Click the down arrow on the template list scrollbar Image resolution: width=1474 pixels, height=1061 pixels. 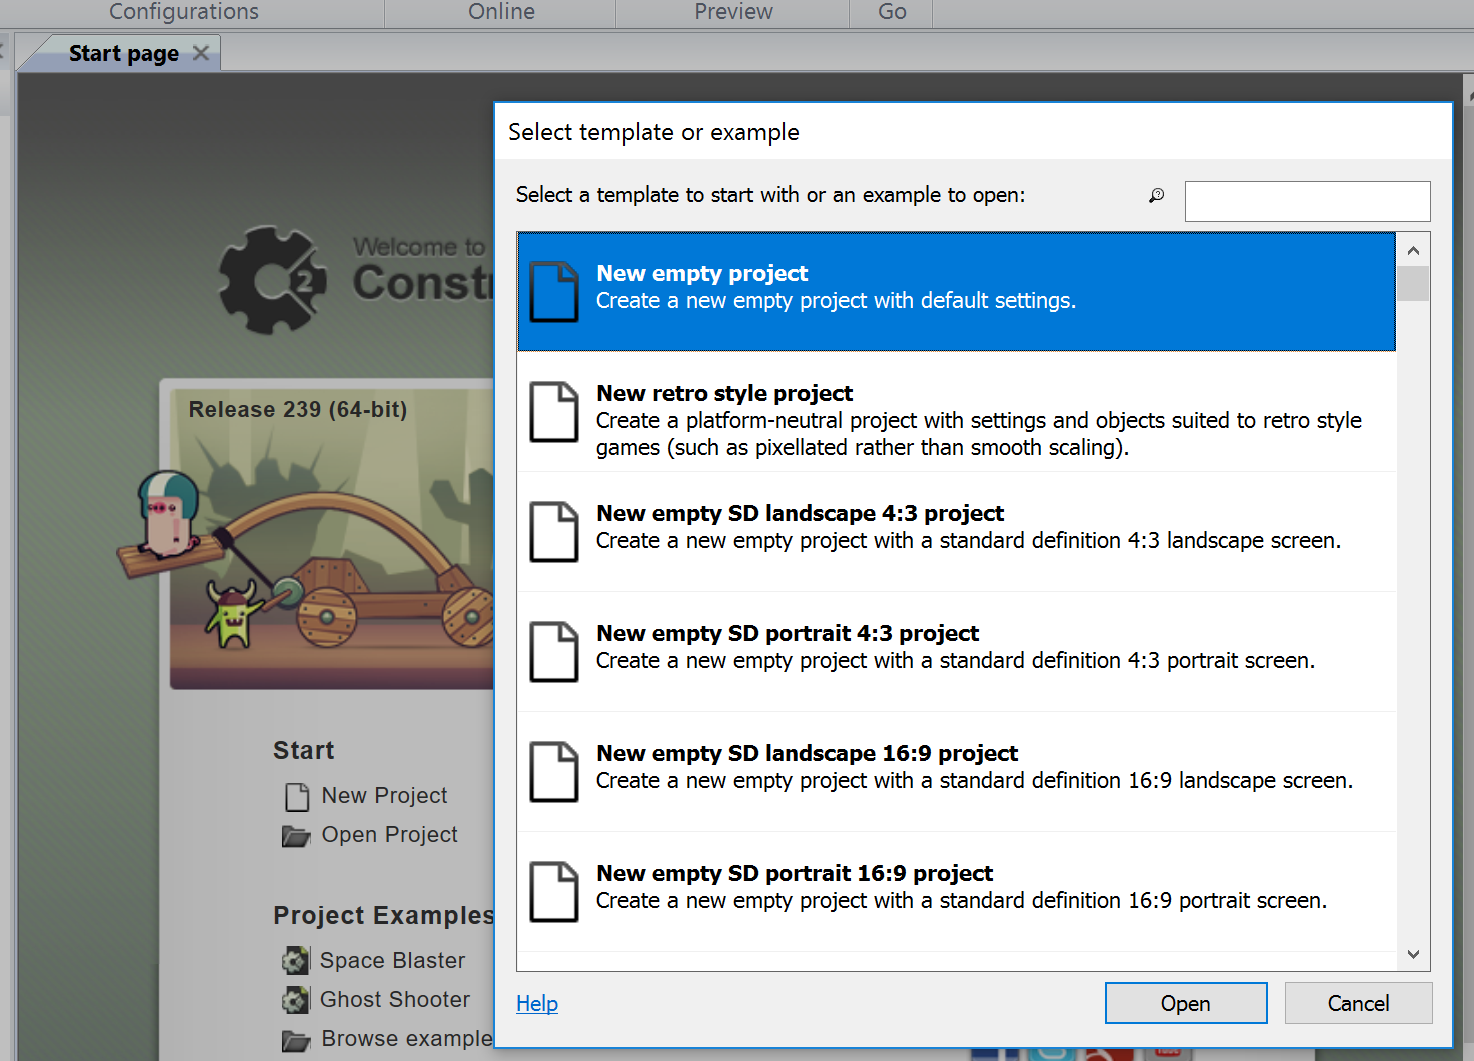[1413, 954]
